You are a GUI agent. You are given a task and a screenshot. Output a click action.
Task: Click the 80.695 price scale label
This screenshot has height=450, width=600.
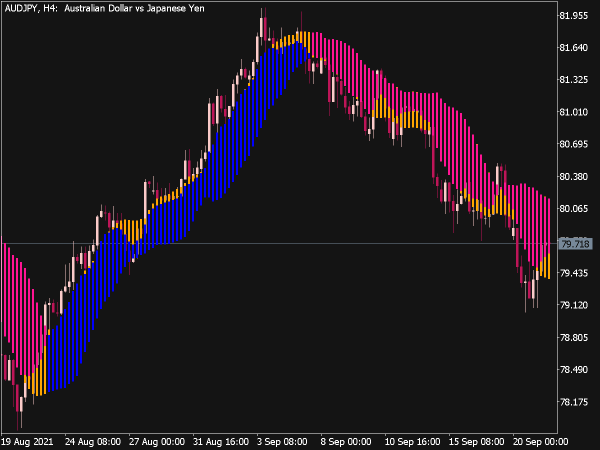(574, 144)
